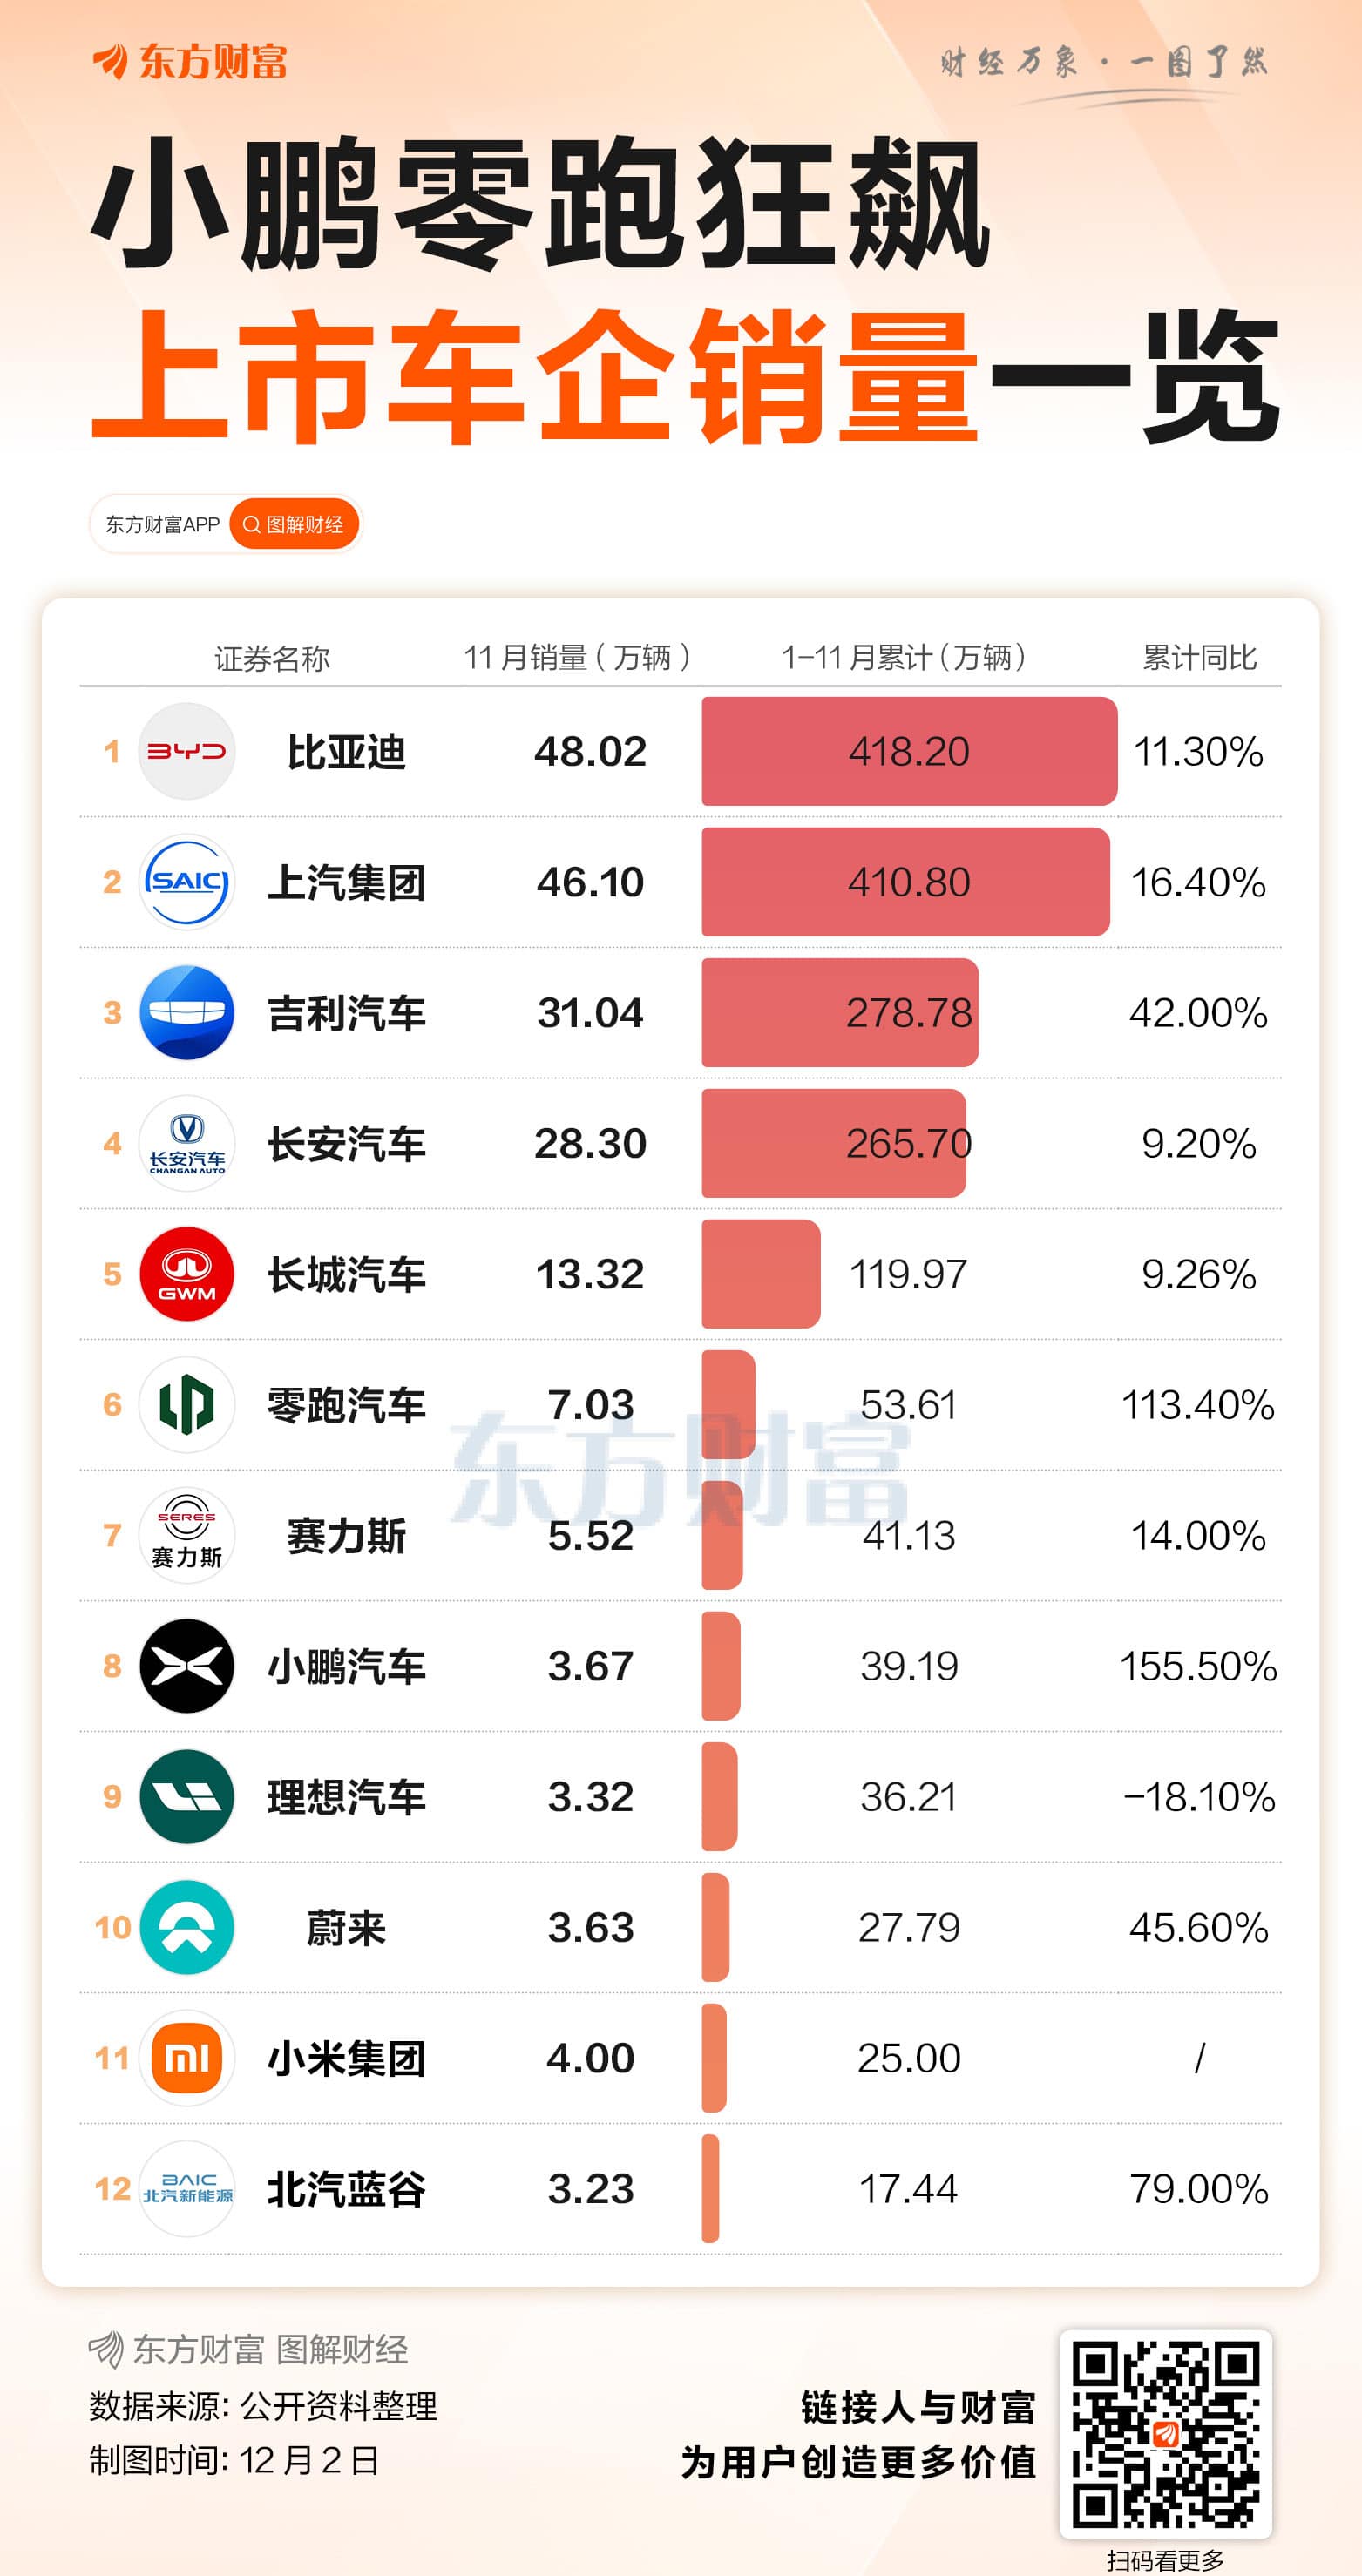Click the red GWM logo

pyautogui.click(x=187, y=1274)
